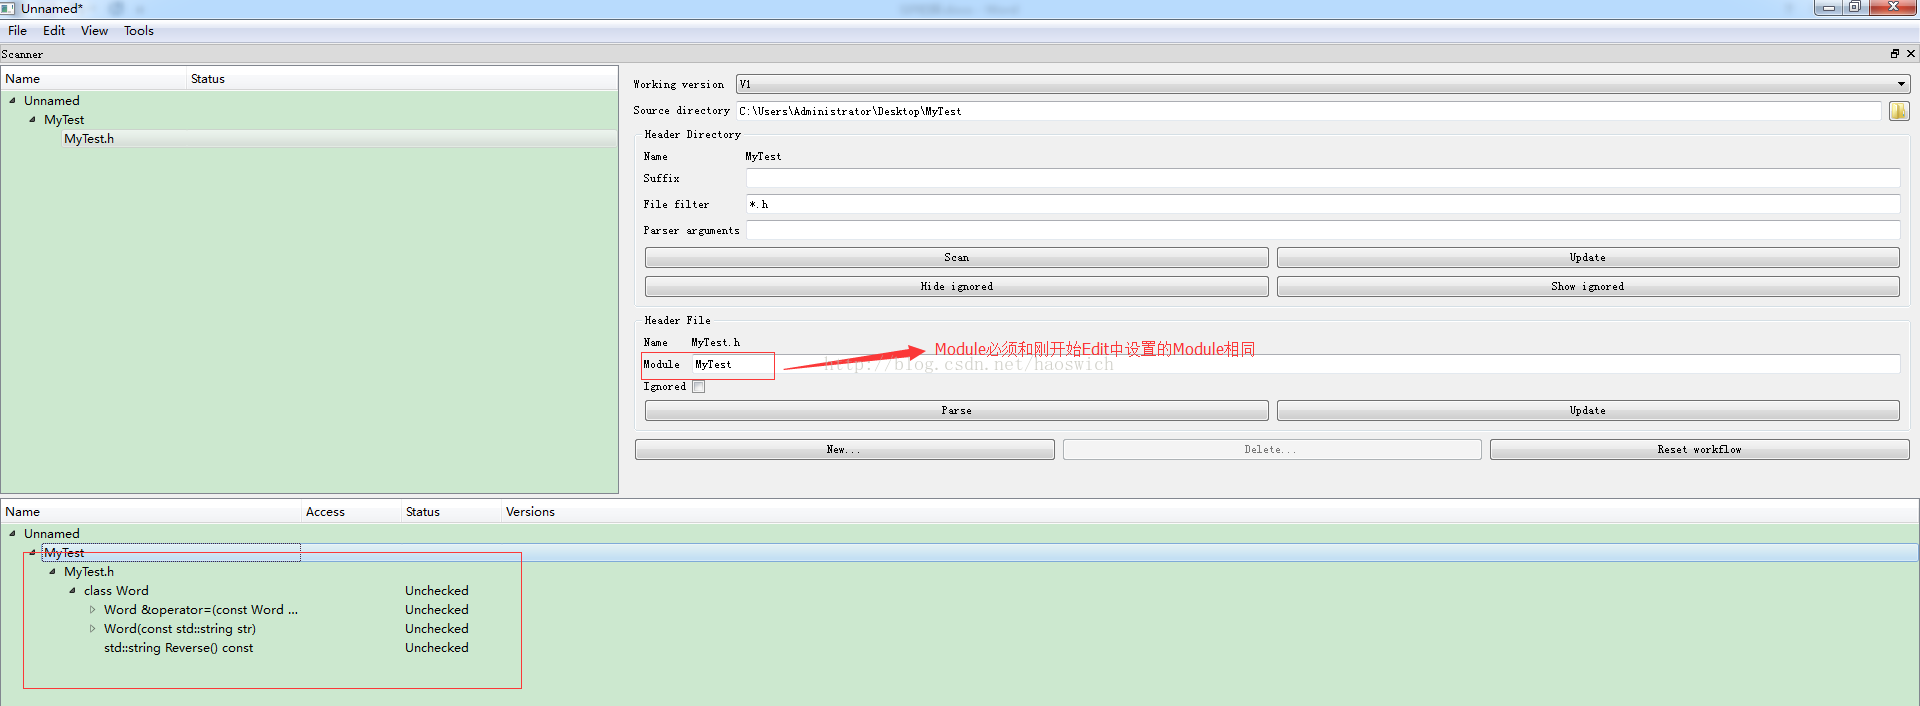Screen dimensions: 1920x706
Task: Collapse Unnamed node in lower tree
Action: click(12, 533)
